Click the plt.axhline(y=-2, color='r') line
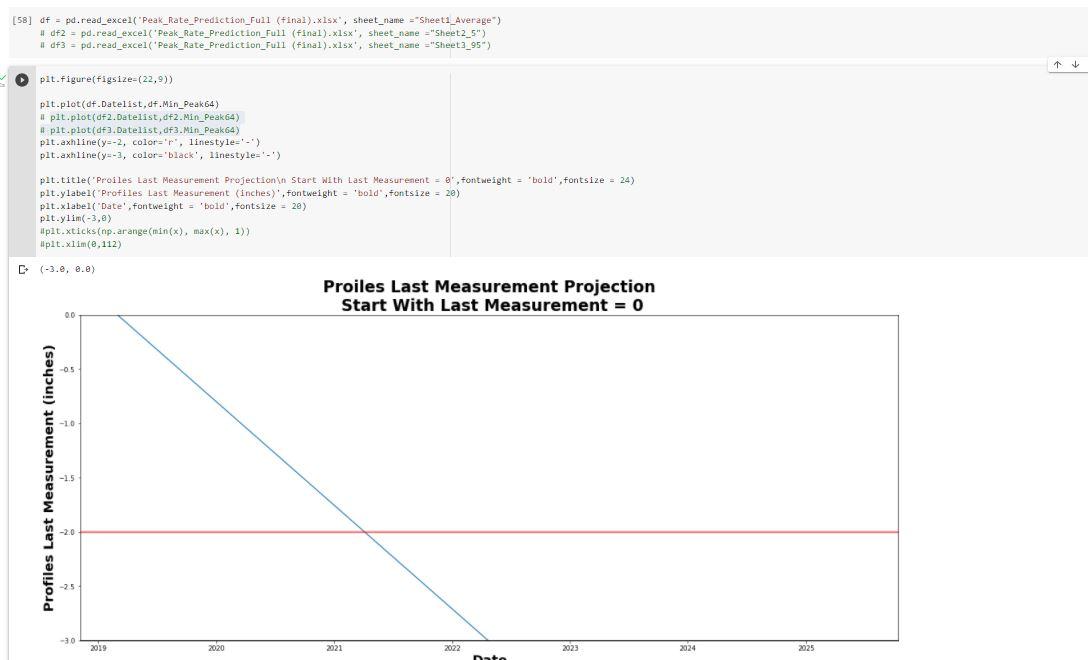 [x=150, y=142]
